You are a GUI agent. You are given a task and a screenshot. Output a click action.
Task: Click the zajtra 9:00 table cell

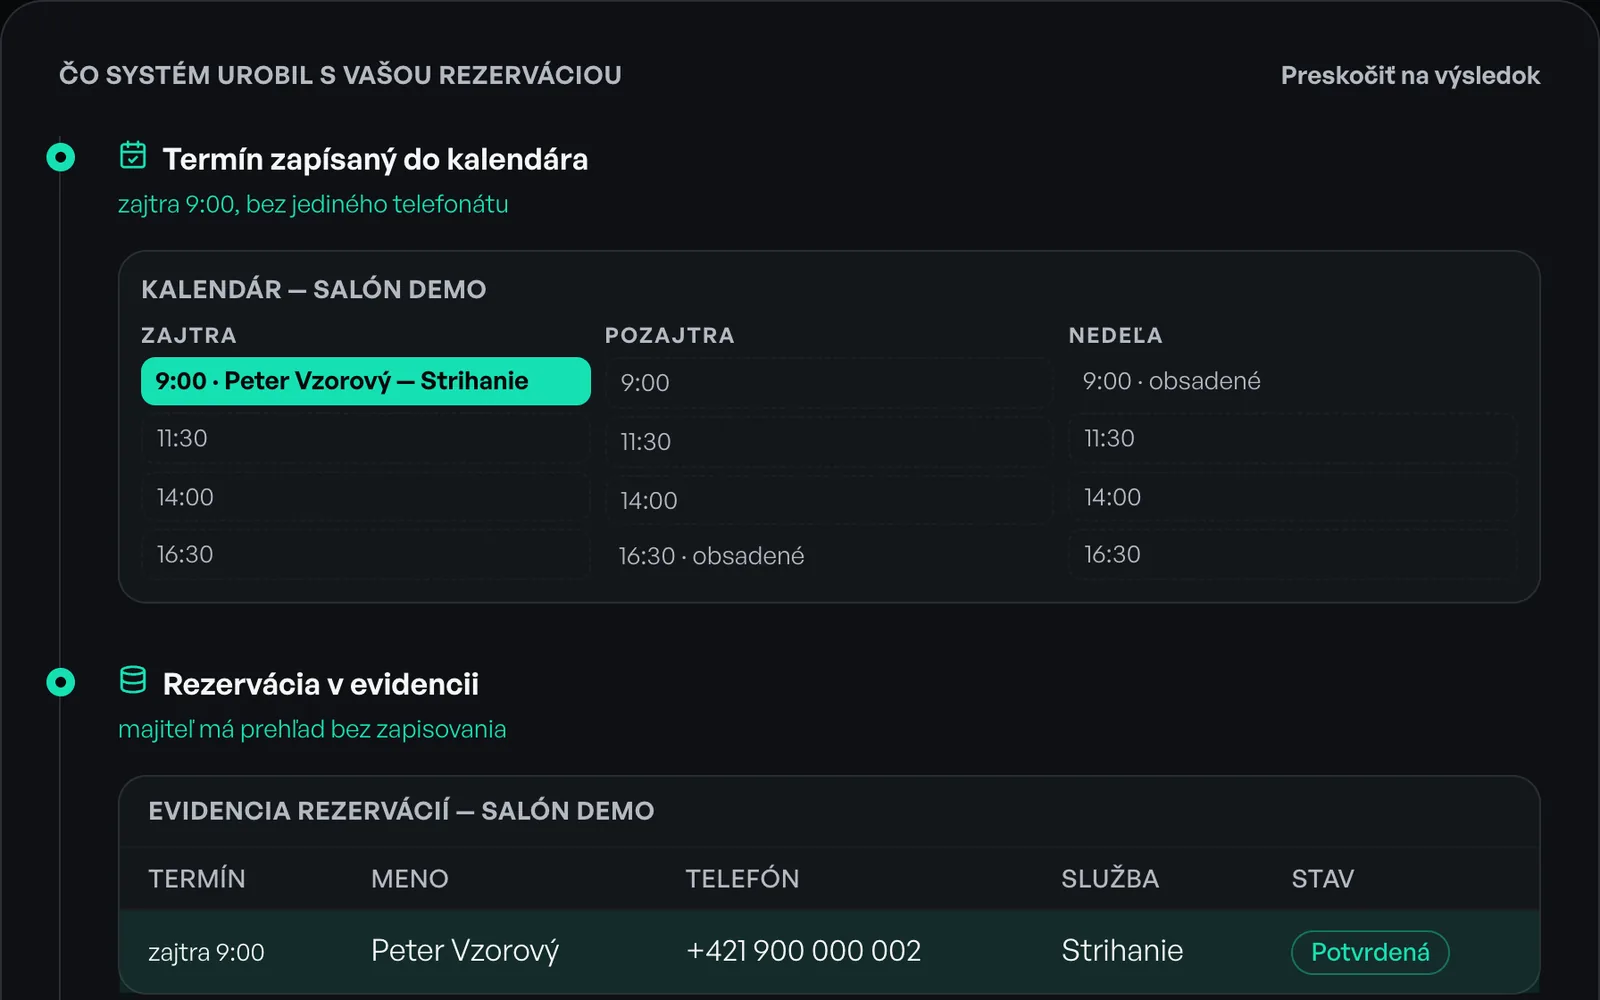click(x=206, y=952)
